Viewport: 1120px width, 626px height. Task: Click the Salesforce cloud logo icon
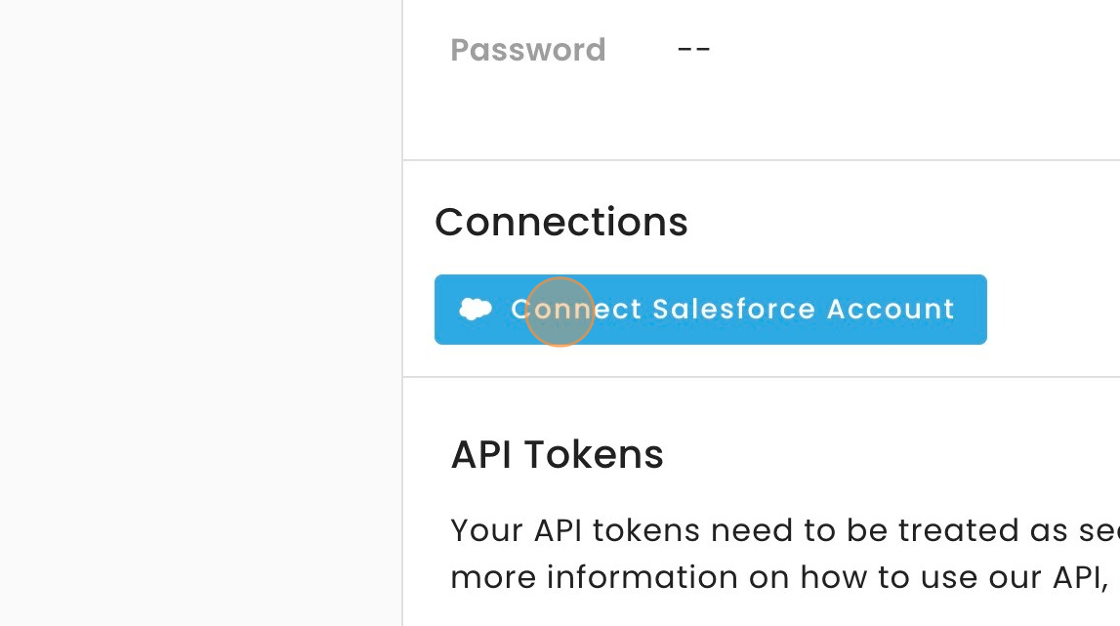click(x=475, y=310)
